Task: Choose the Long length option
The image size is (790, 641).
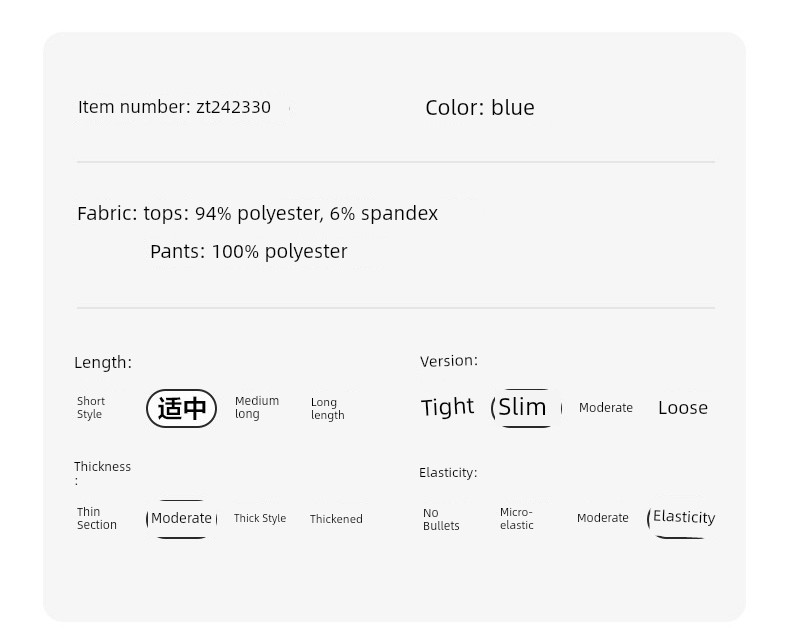Action: point(327,409)
